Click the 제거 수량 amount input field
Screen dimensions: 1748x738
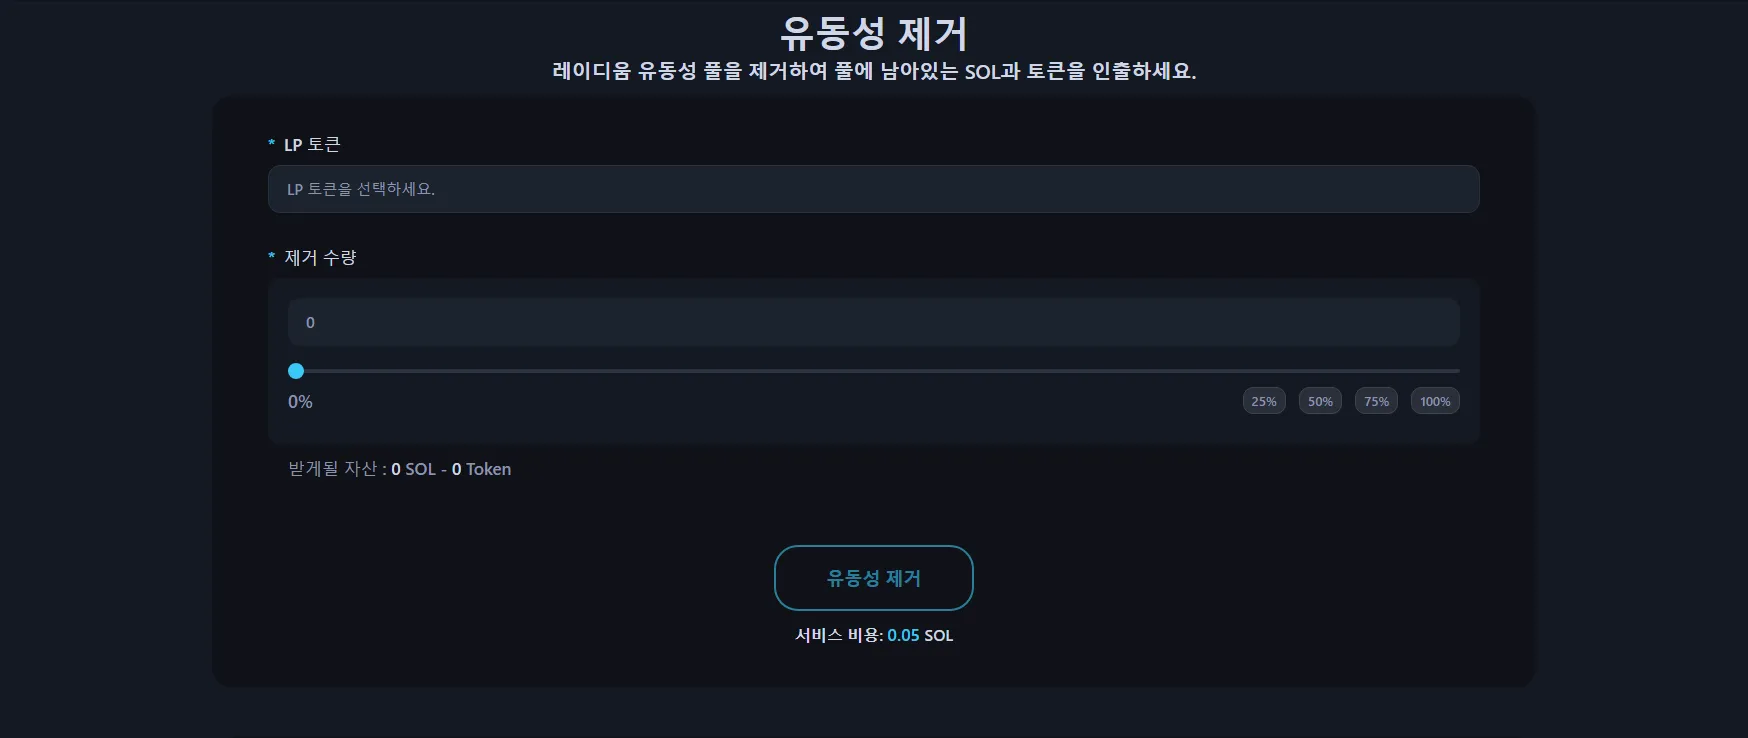(x=873, y=322)
